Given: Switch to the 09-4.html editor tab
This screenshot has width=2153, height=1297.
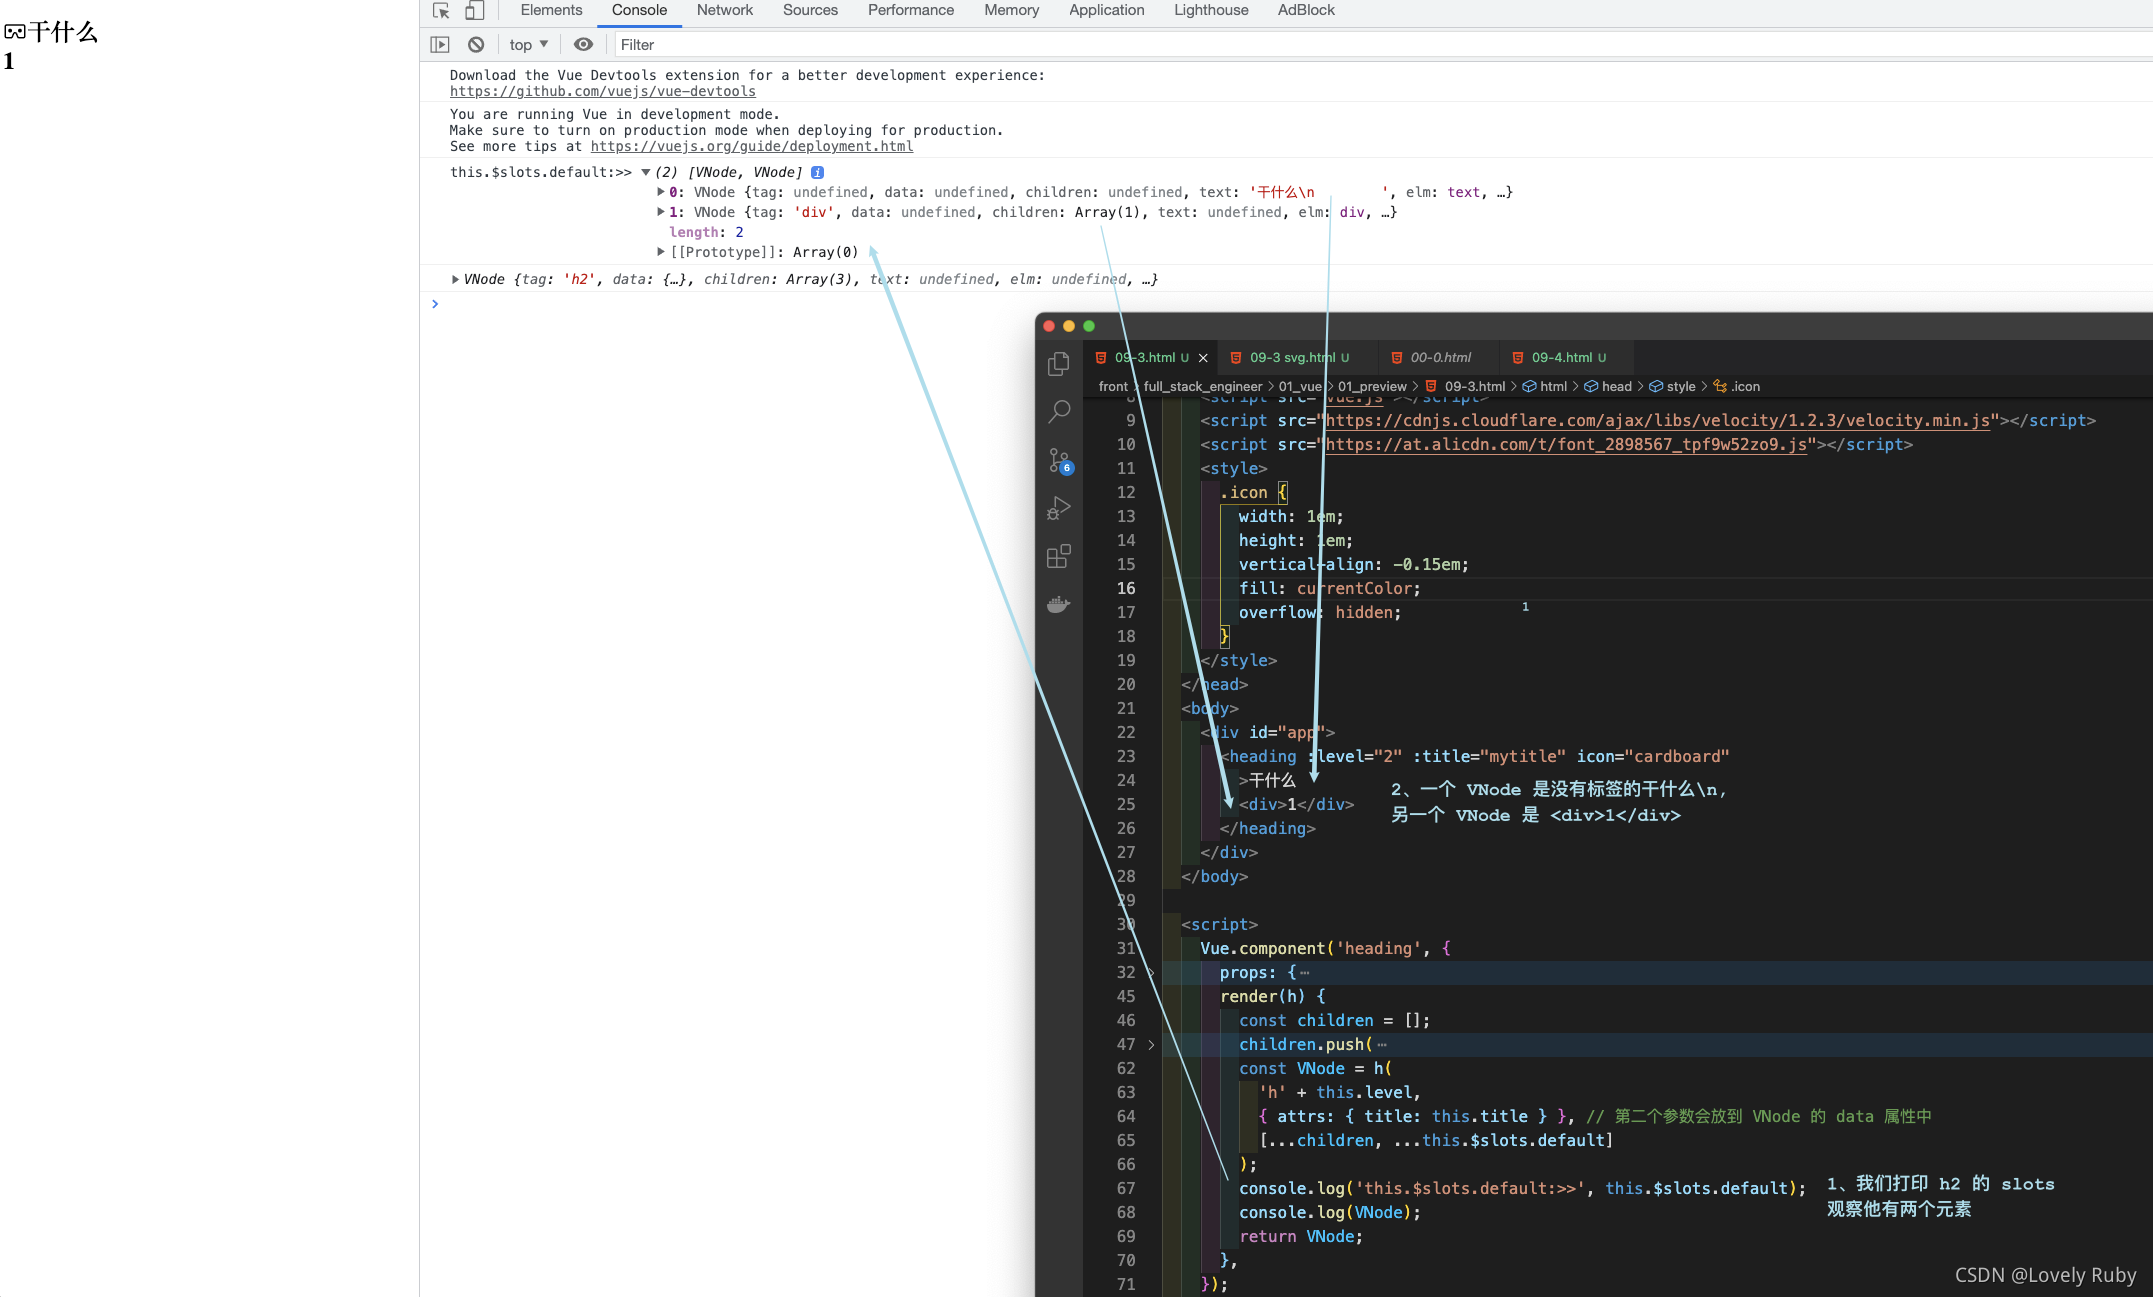Looking at the screenshot, I should (1560, 358).
